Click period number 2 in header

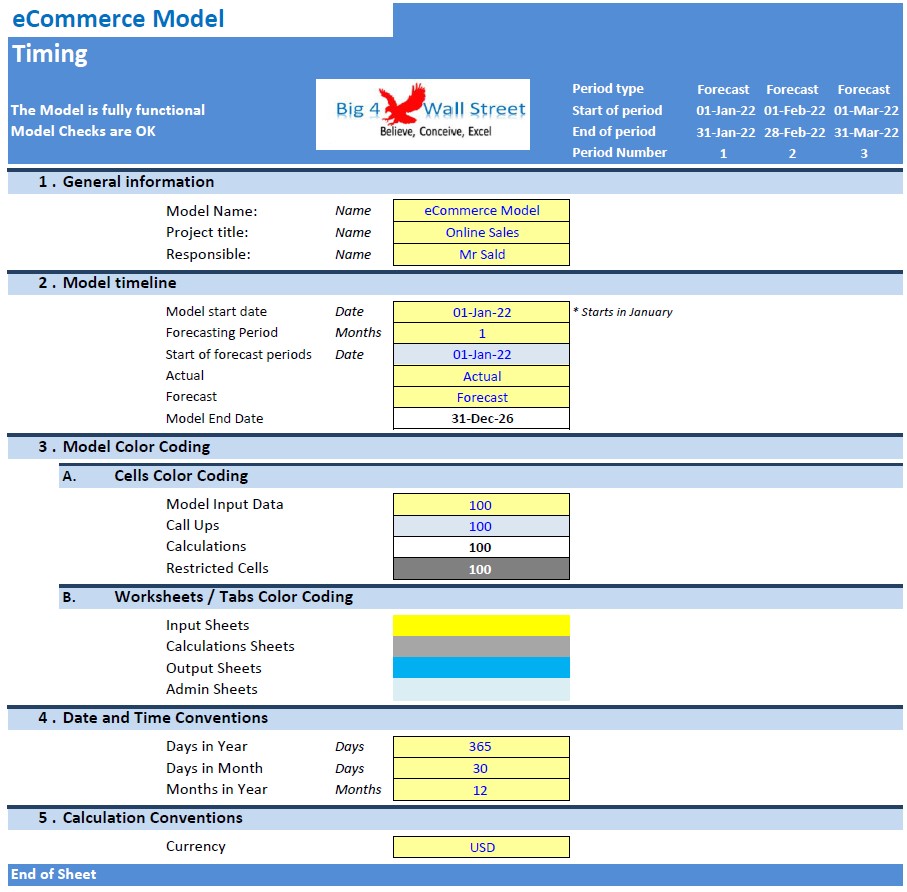pyautogui.click(x=792, y=154)
